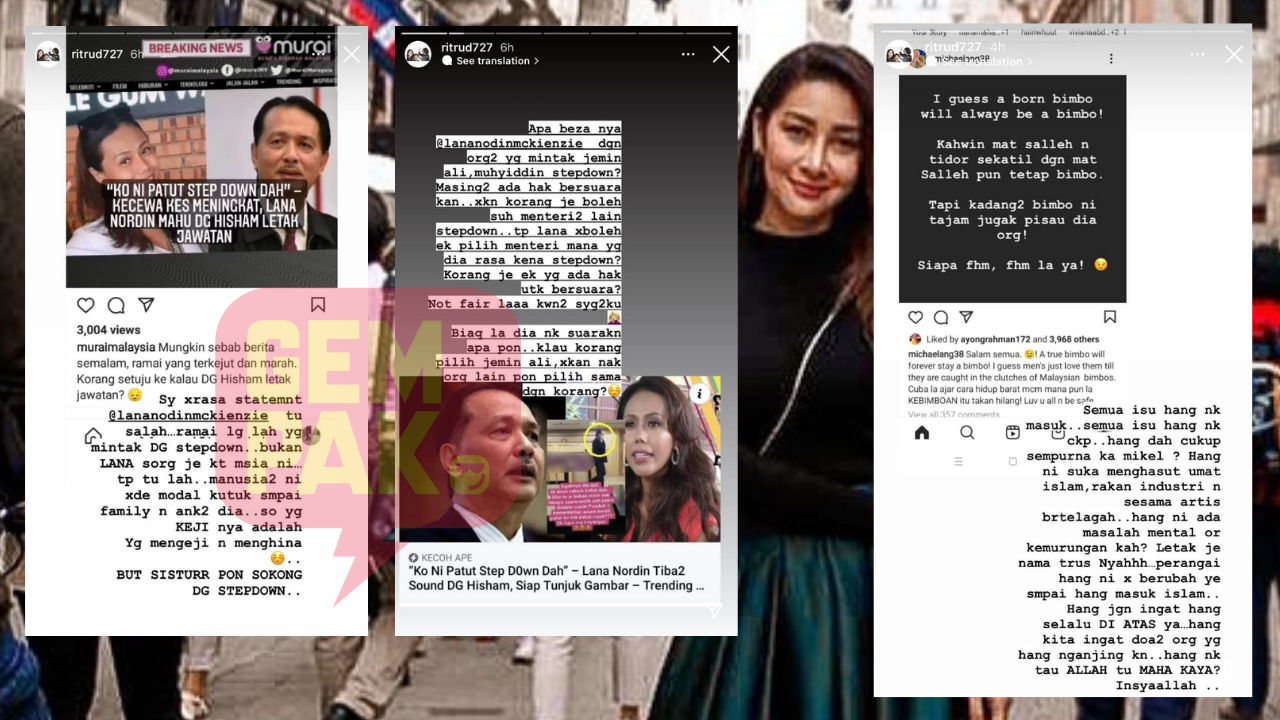Tap Search tab in right story nav bar
The image size is (1280, 720).
tap(967, 432)
